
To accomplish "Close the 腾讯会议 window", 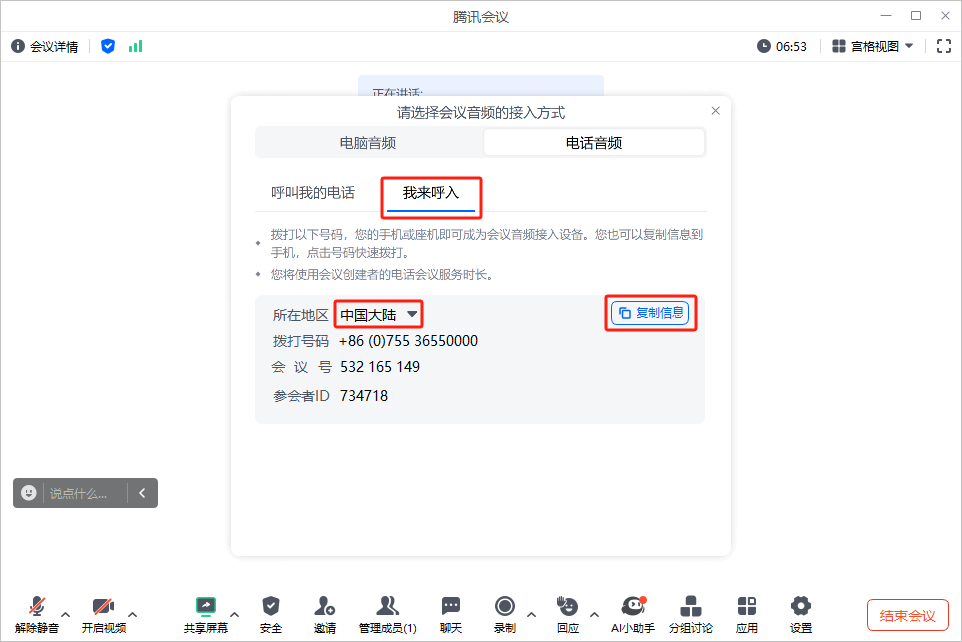I will pos(945,16).
